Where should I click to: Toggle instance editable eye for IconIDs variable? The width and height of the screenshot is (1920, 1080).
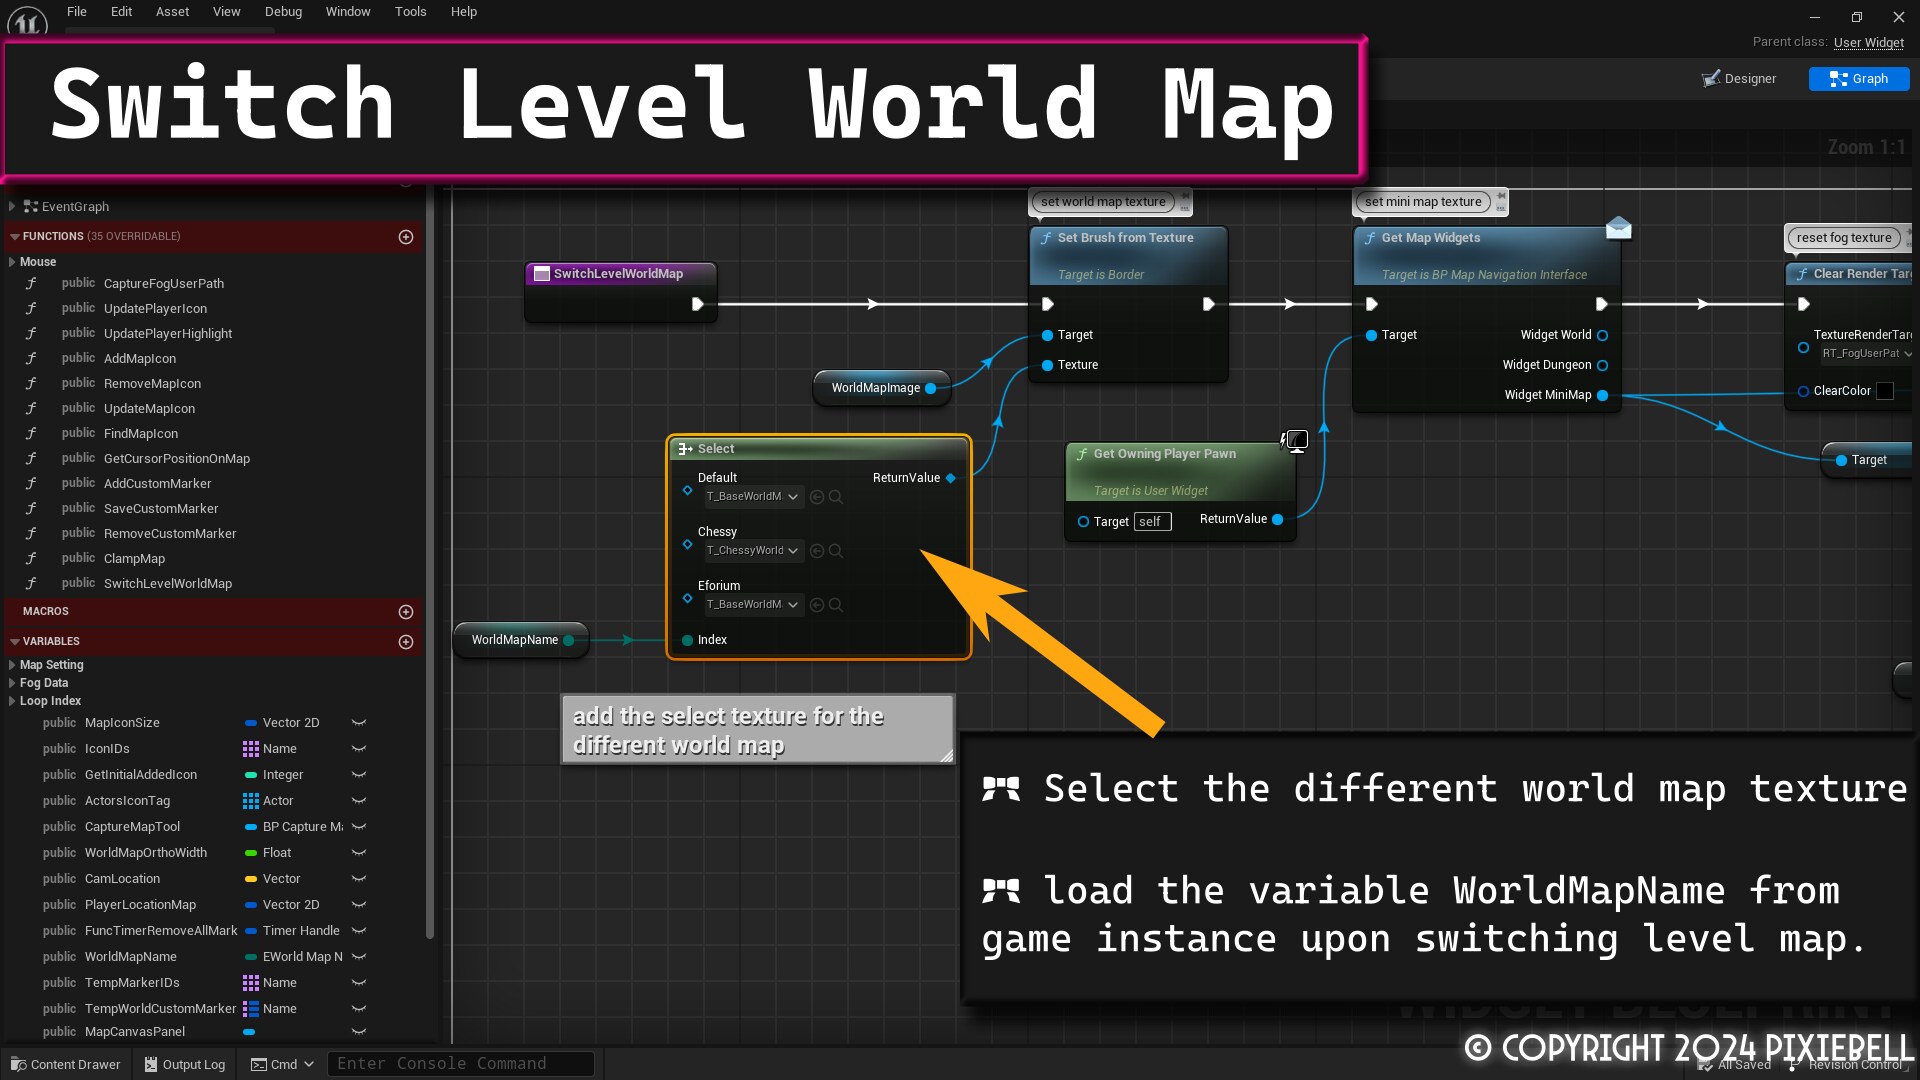pos(359,749)
